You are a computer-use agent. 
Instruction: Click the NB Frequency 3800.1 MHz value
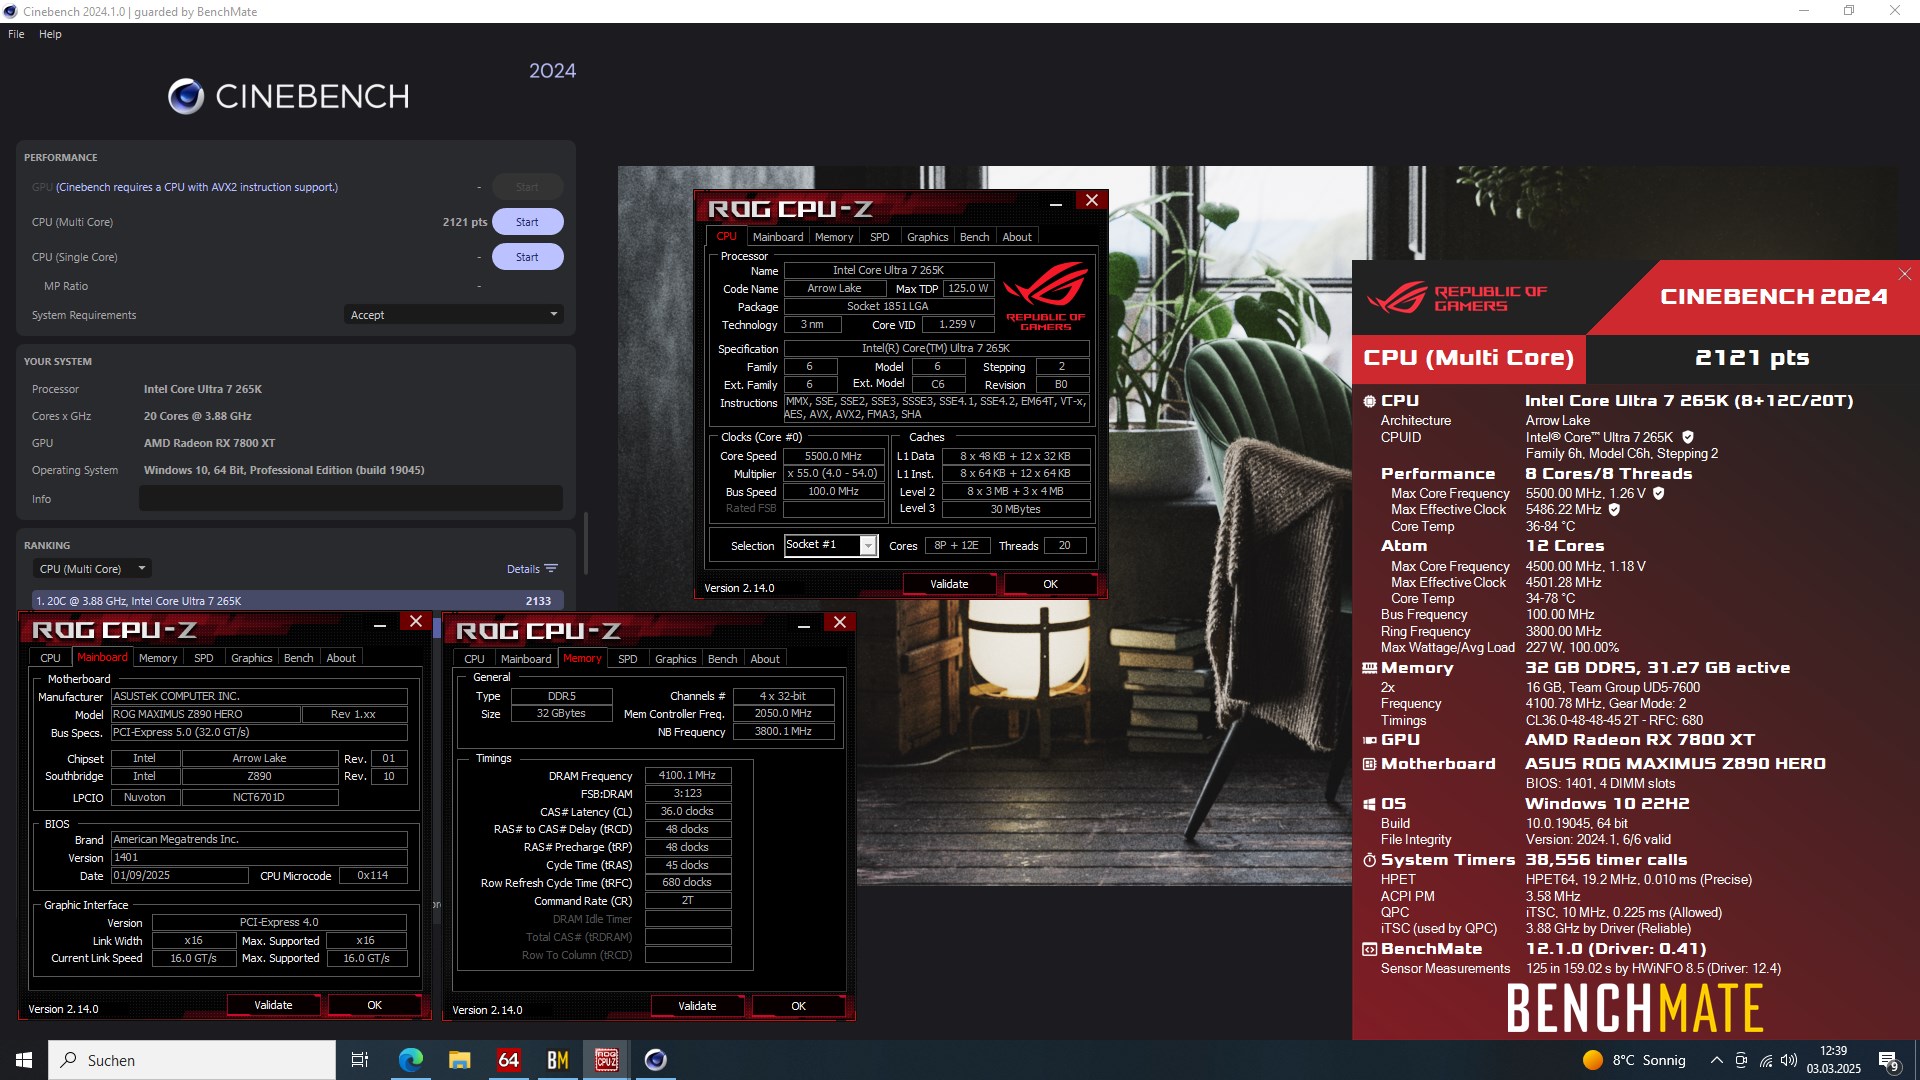tap(783, 732)
